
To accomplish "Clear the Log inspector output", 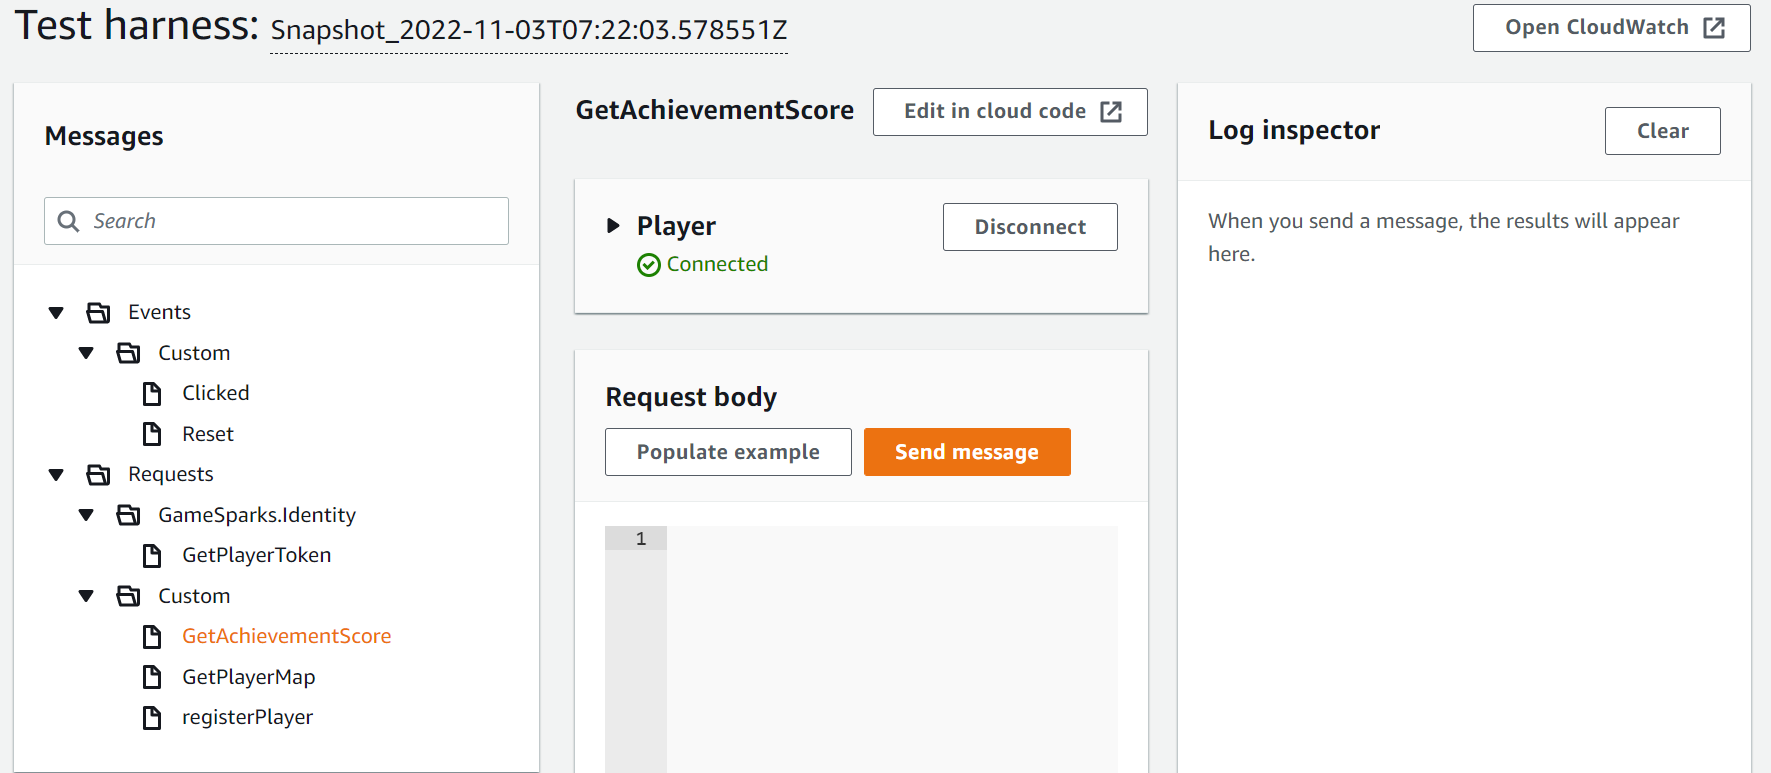I will [1662, 130].
